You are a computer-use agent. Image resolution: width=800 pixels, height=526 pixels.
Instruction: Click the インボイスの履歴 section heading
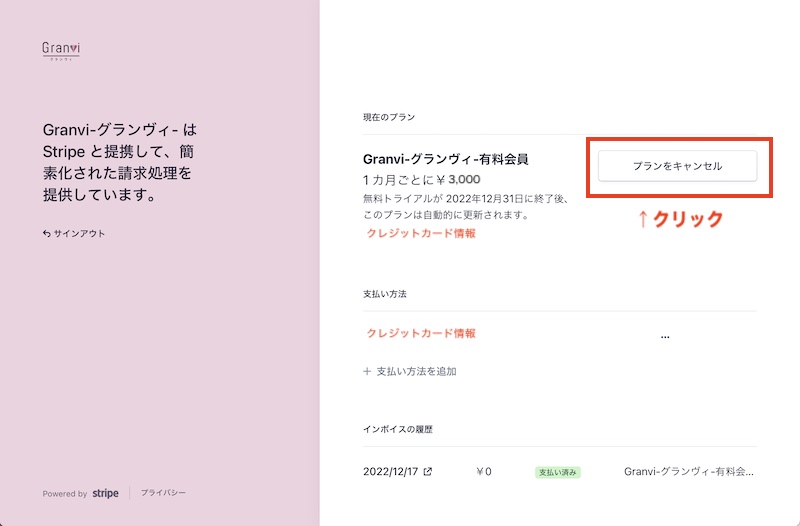(397, 430)
